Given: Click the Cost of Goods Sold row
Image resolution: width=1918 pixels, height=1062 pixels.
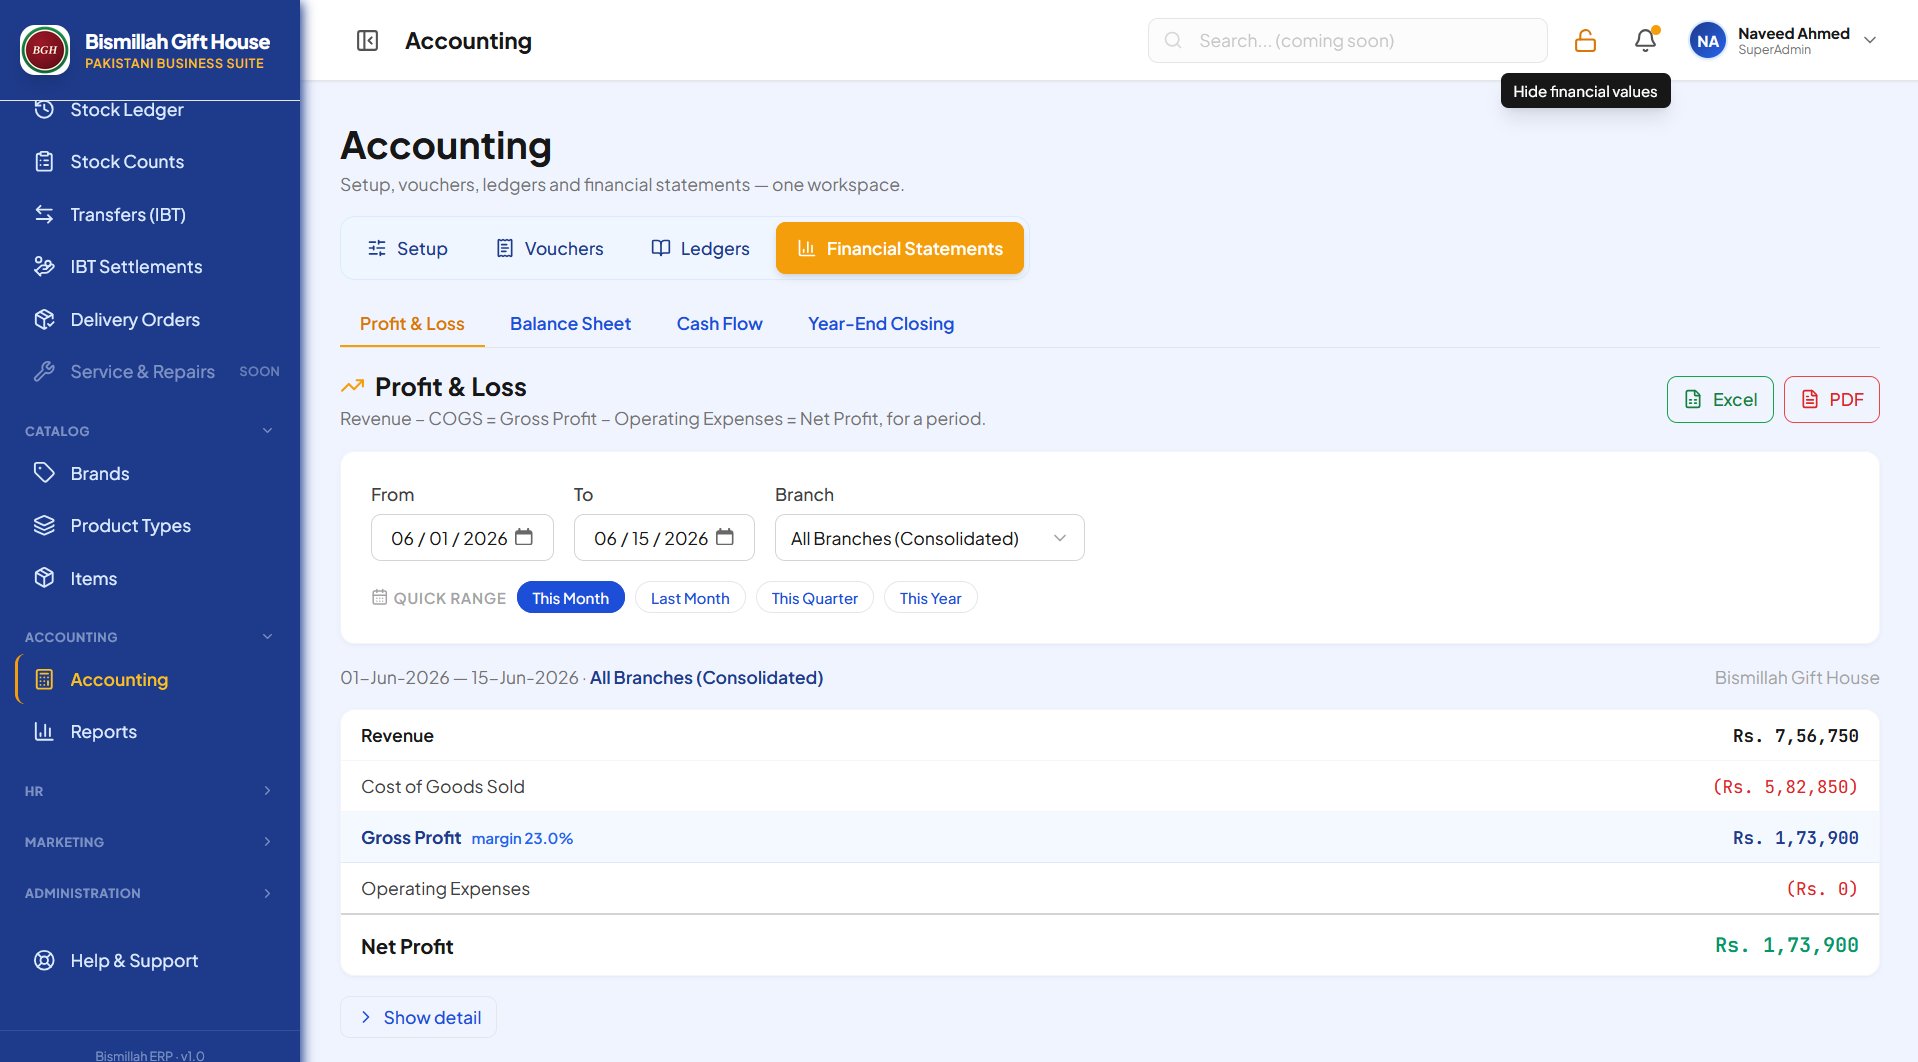Looking at the screenshot, I should tap(1110, 787).
